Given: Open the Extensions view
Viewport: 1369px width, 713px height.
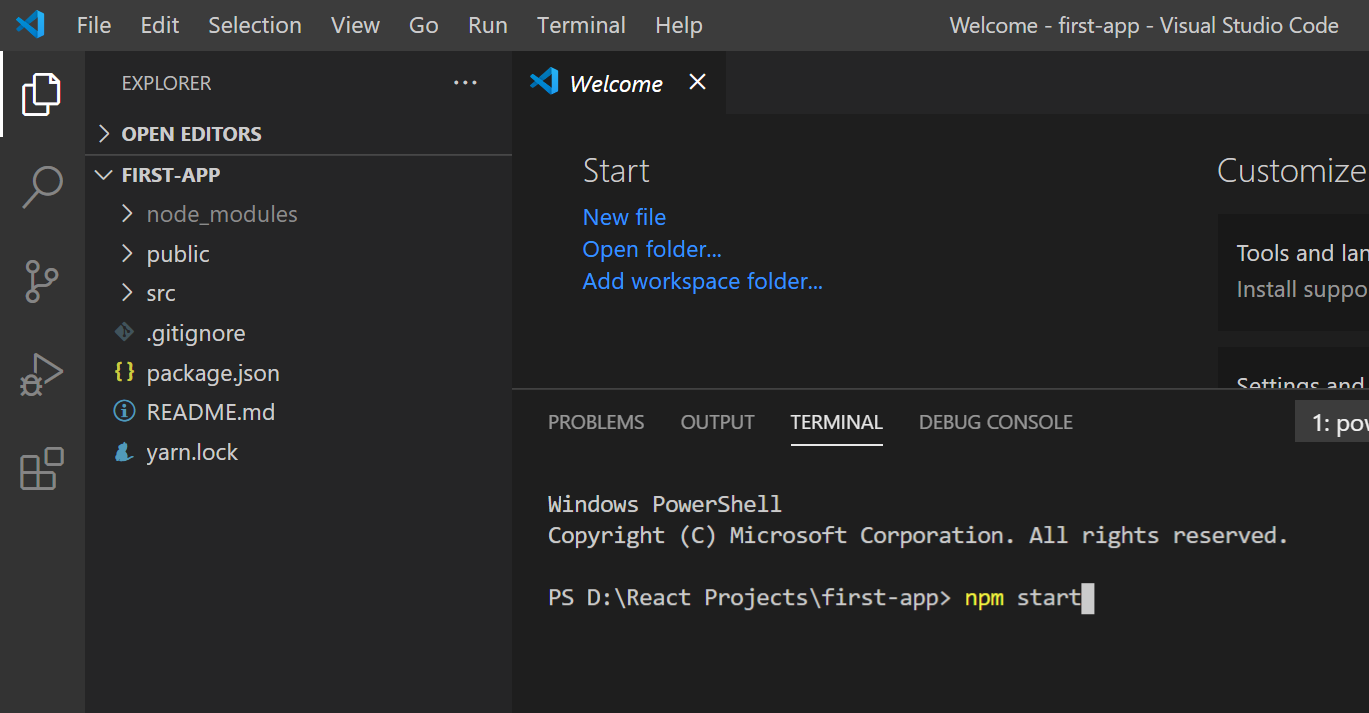Looking at the screenshot, I should coord(42,468).
